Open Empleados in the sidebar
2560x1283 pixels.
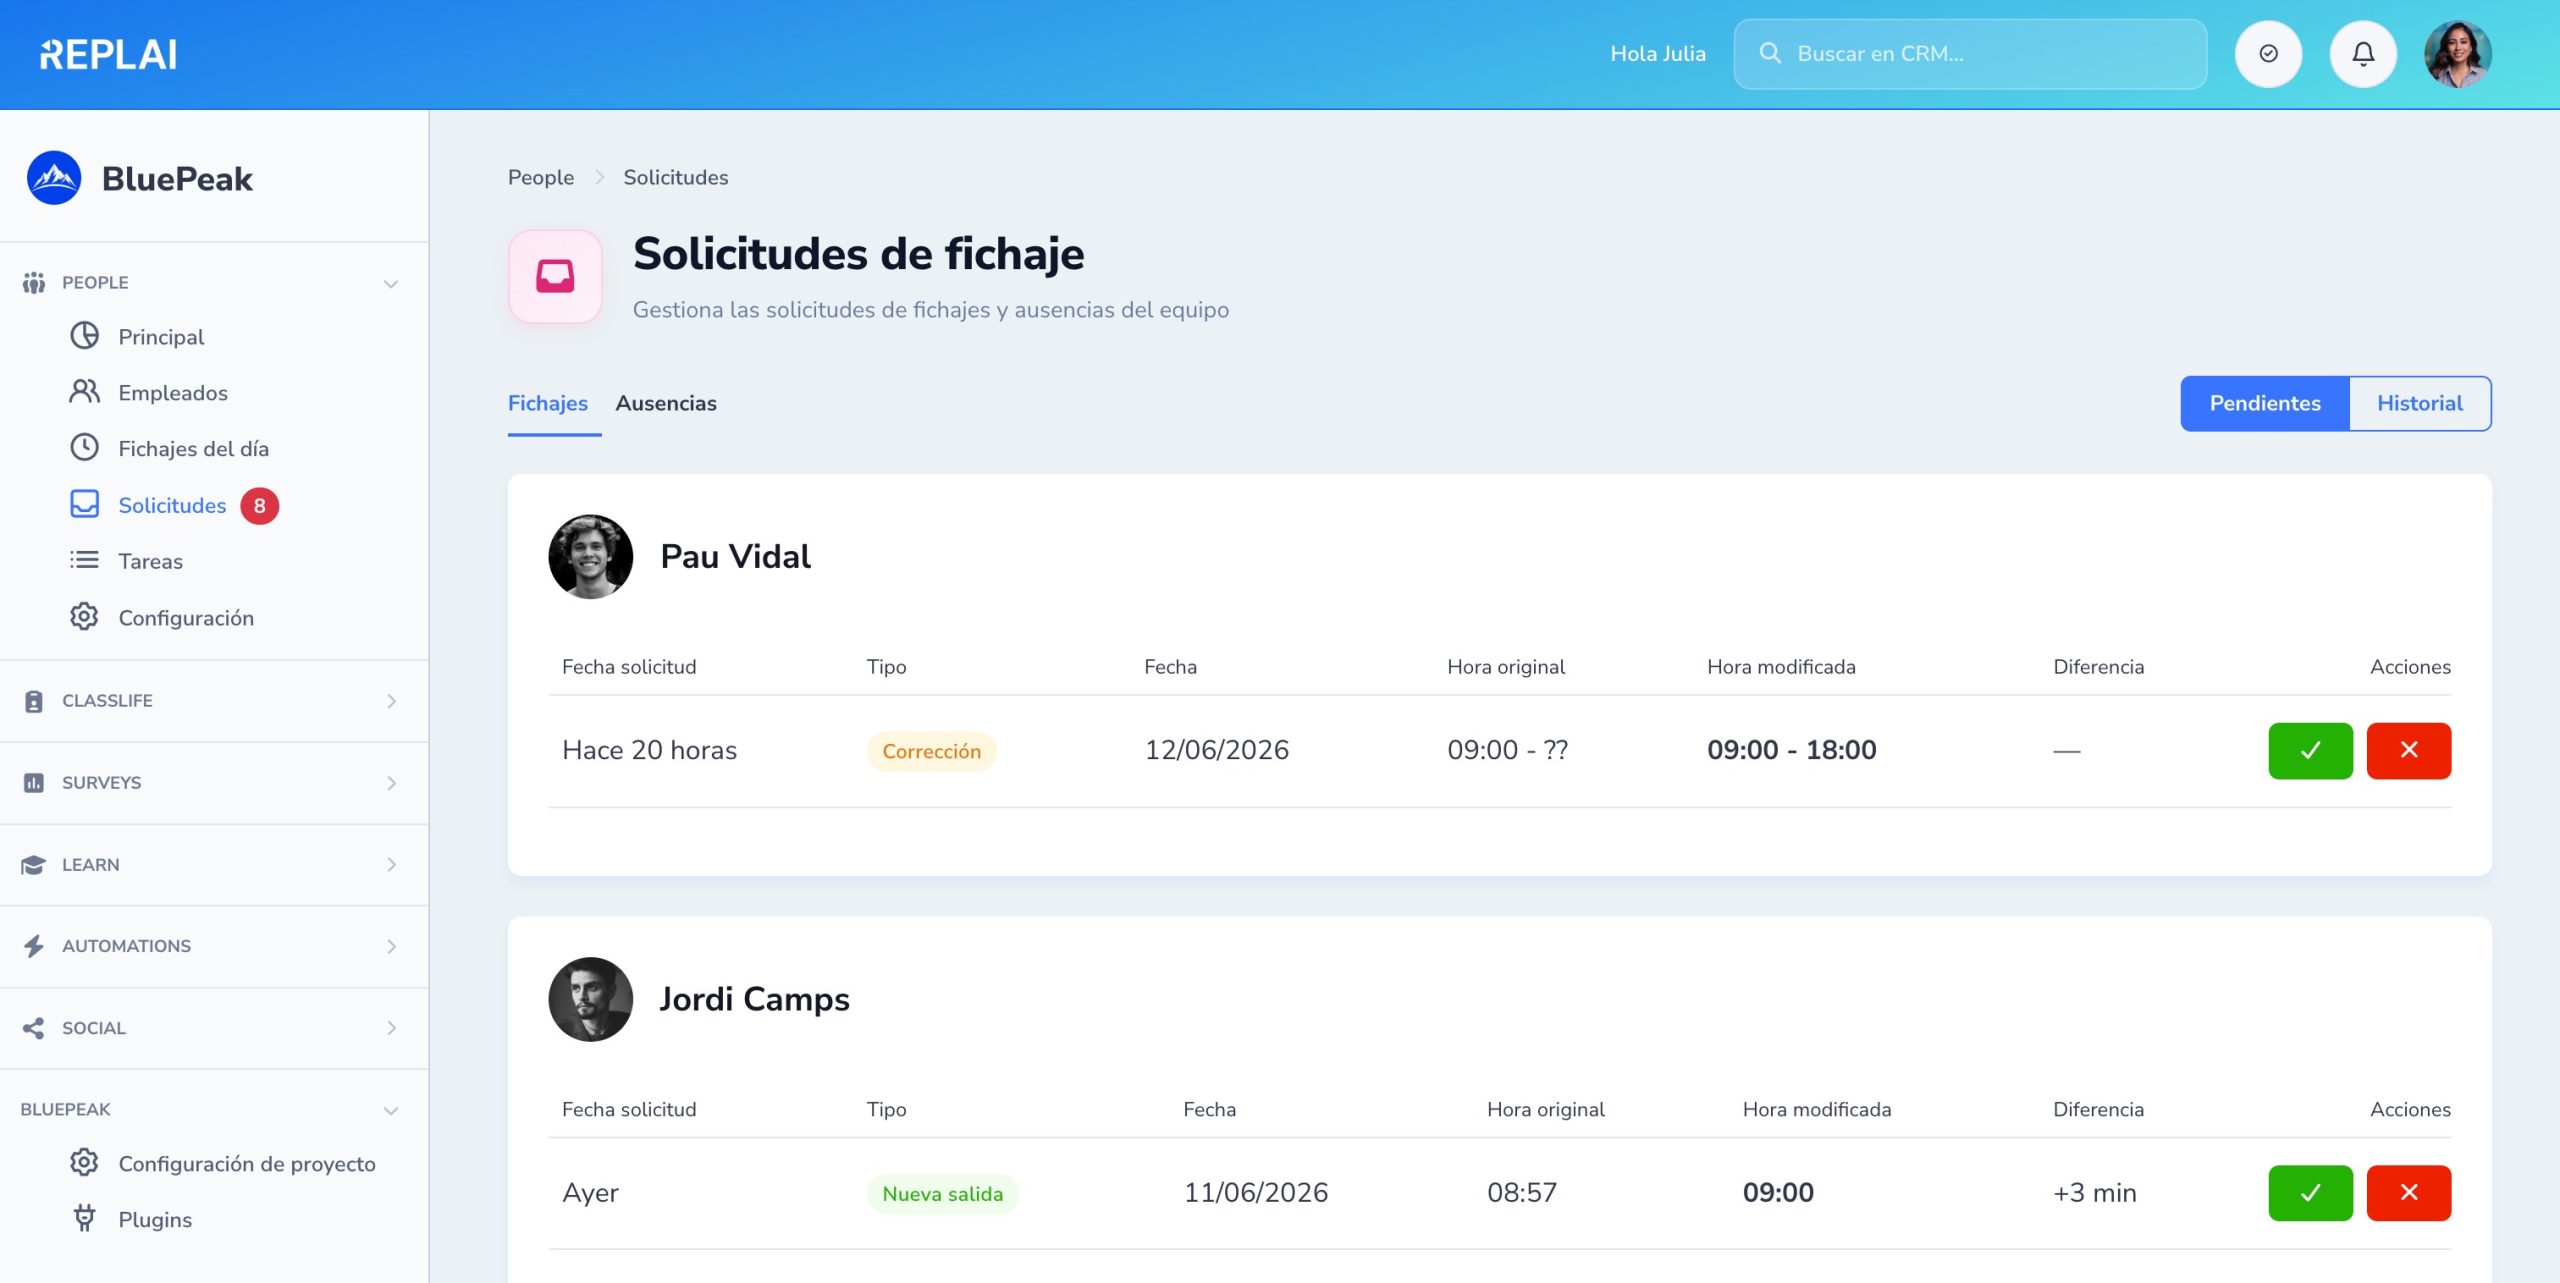tap(173, 393)
